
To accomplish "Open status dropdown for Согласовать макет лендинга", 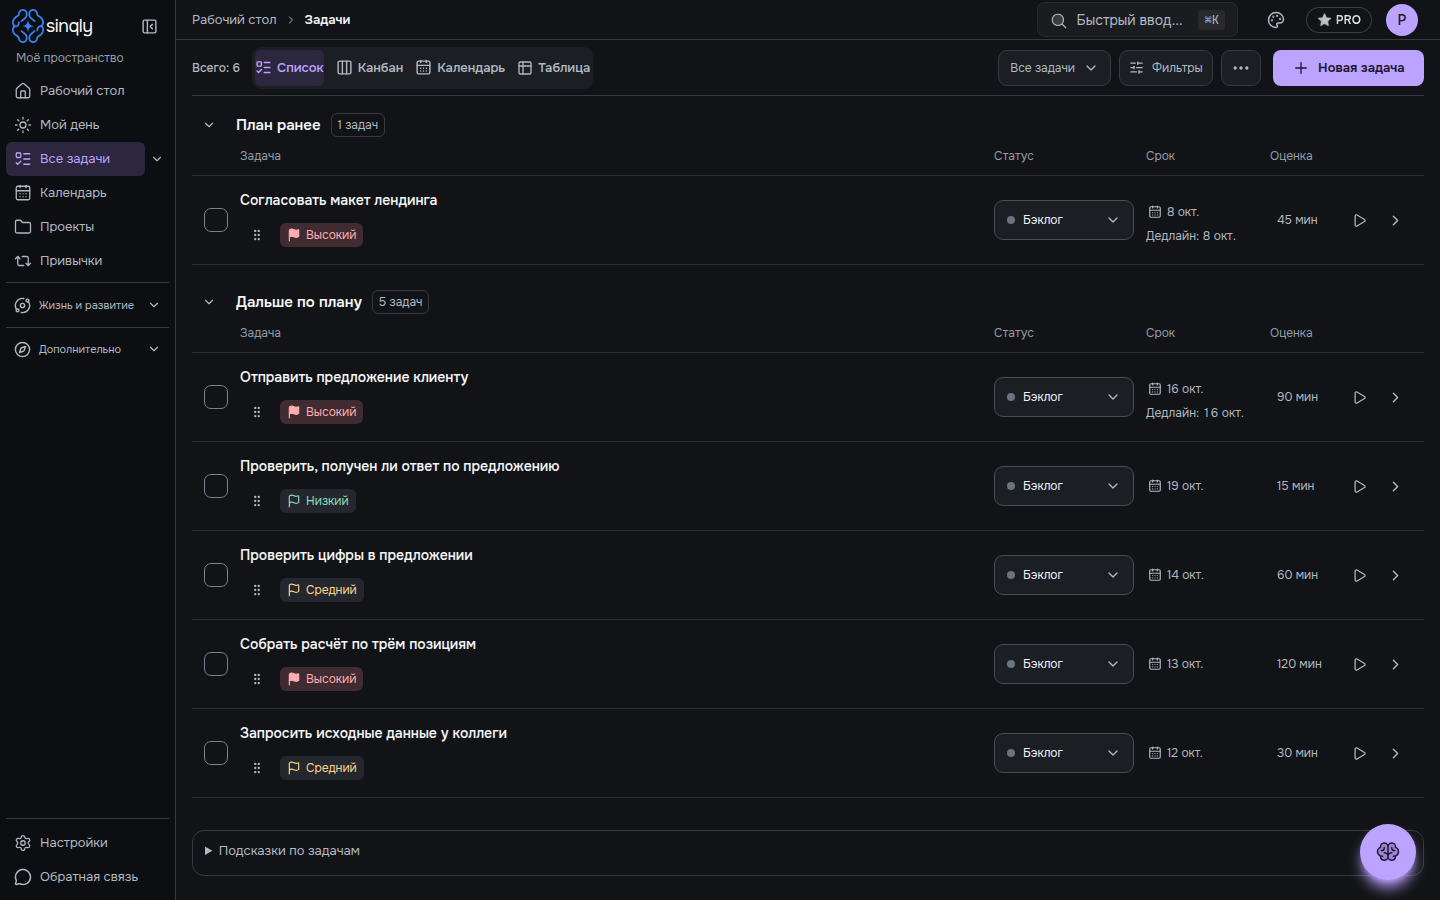I will (1064, 220).
